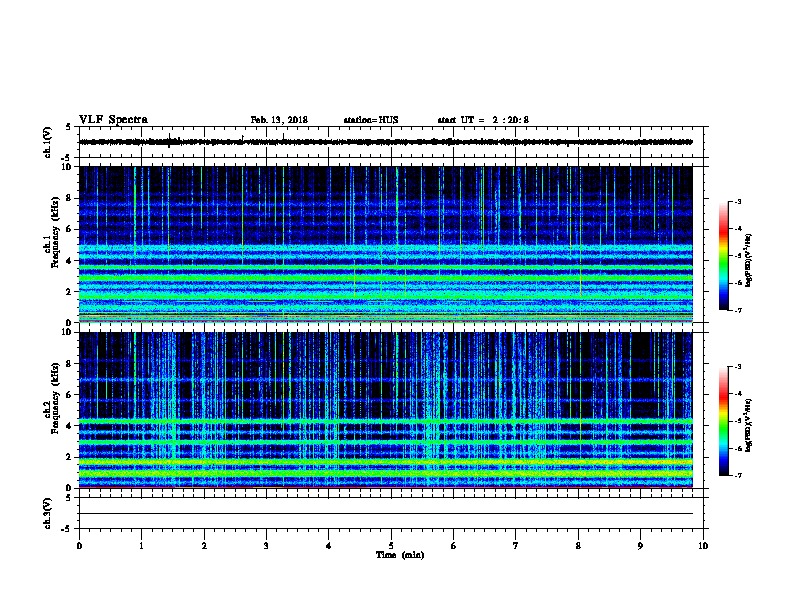The image size is (792, 612).
Task: Click the time axis tick label "7"
Action: pyautogui.click(x=516, y=546)
